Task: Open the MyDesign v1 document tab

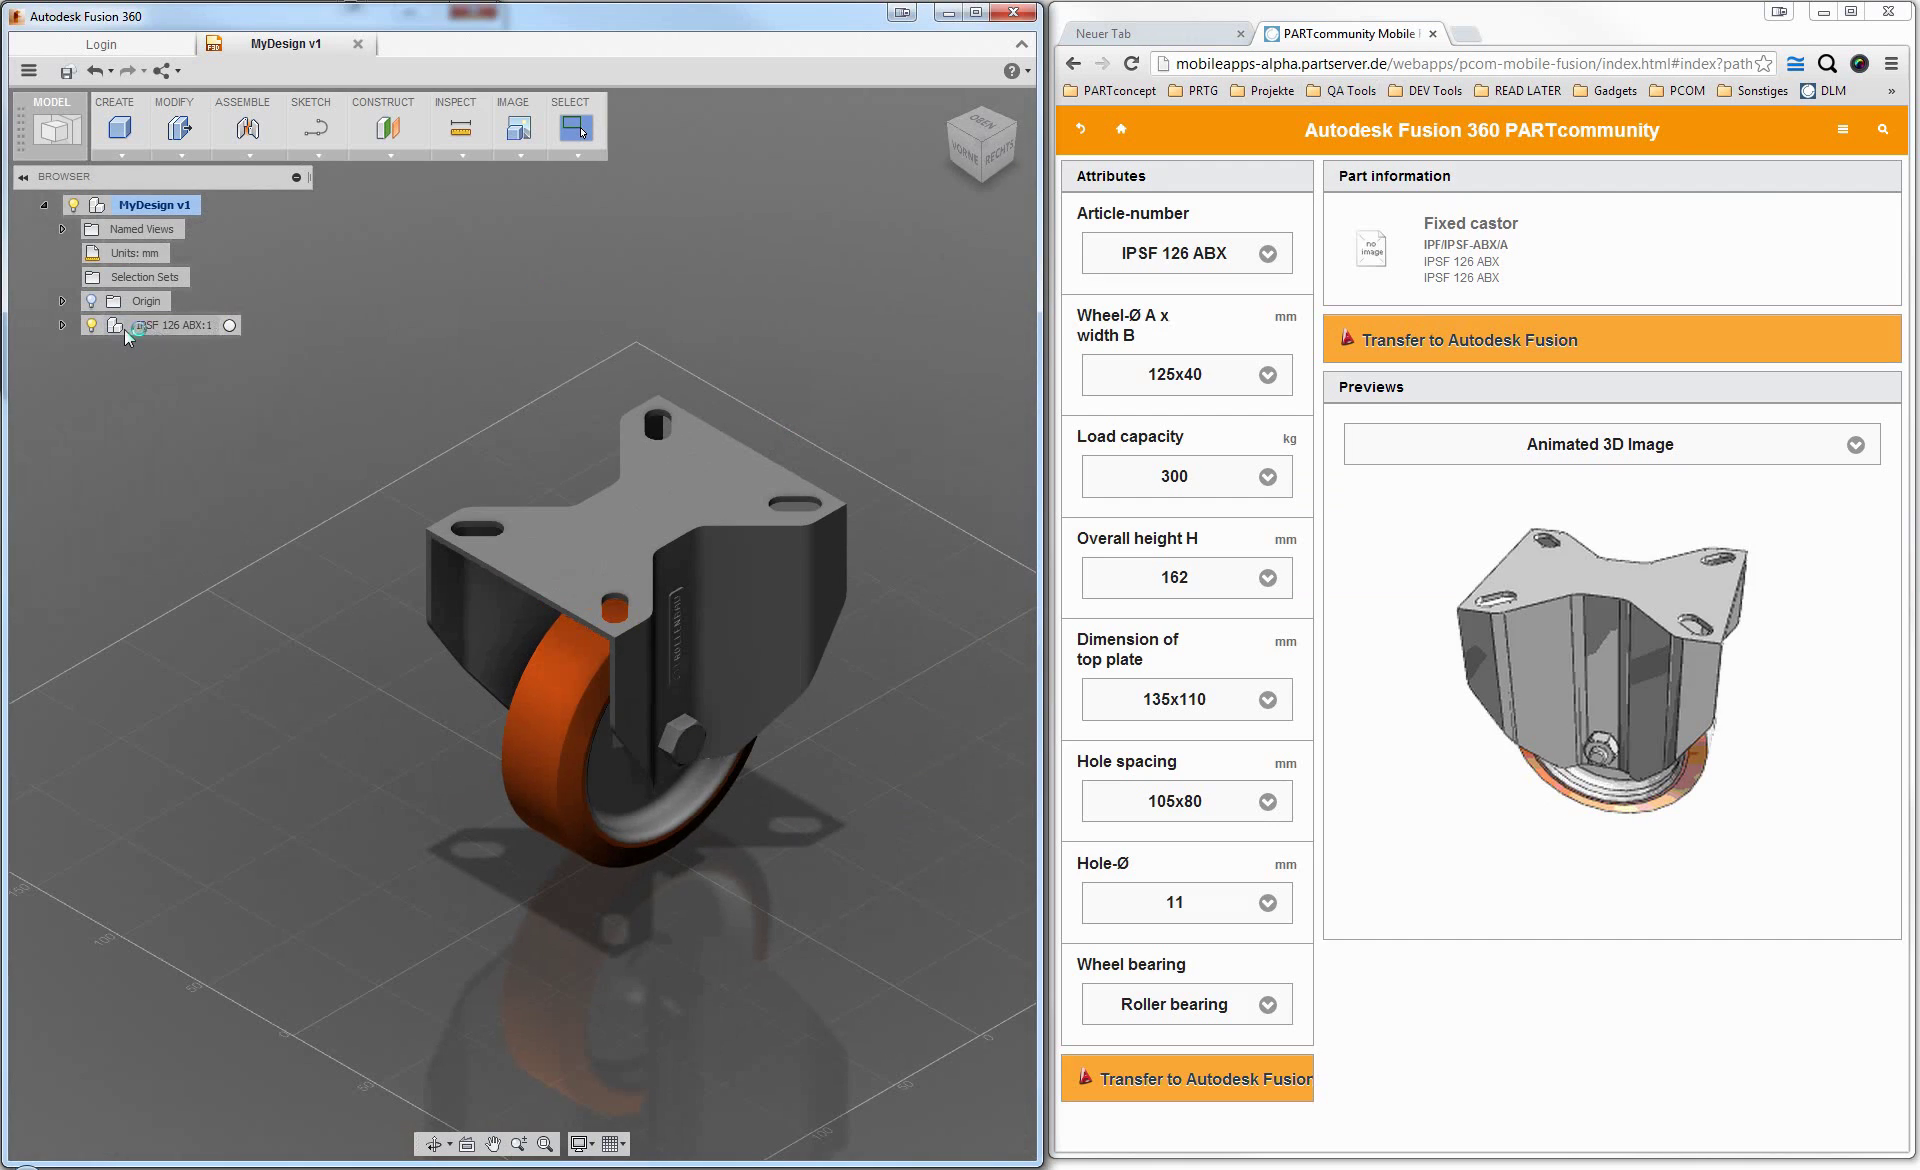Action: (x=285, y=44)
